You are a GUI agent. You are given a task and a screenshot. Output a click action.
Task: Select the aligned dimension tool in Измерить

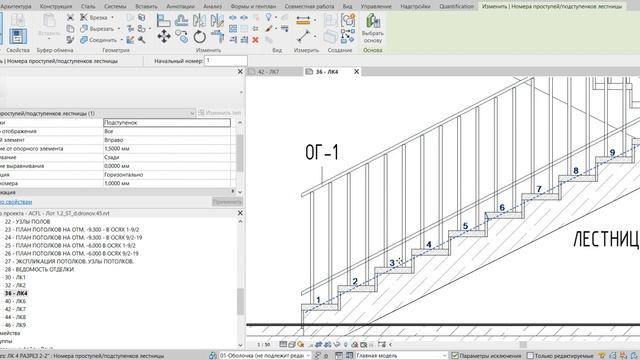303,20
